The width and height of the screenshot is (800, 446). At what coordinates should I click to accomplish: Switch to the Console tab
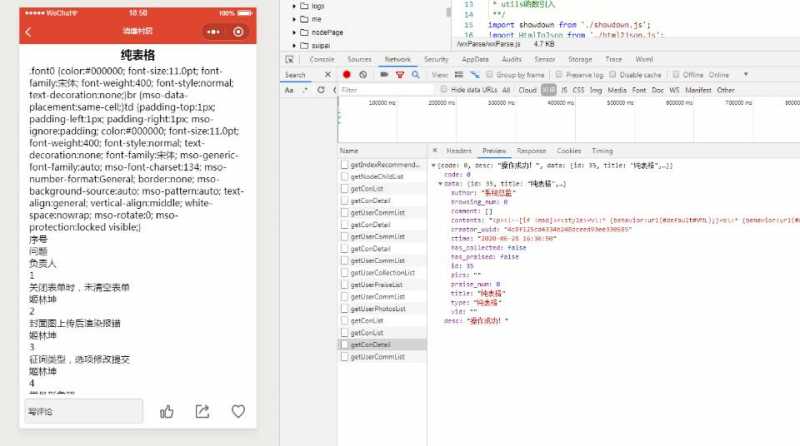click(x=322, y=59)
